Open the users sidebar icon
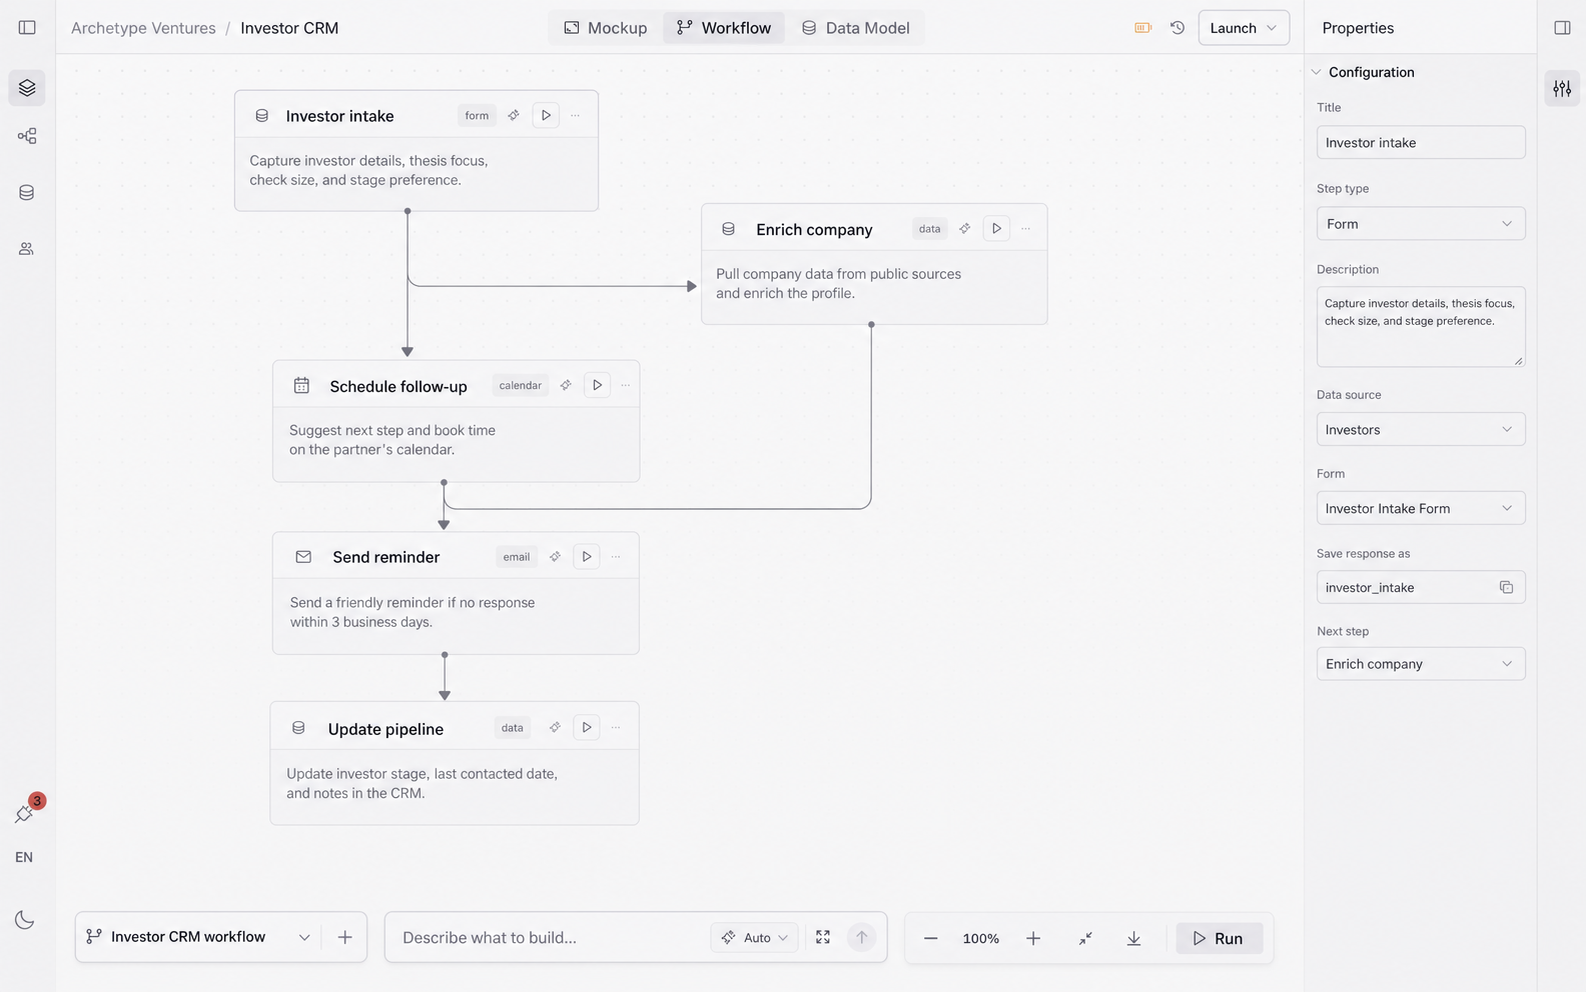This screenshot has height=992, width=1586. click(27, 248)
